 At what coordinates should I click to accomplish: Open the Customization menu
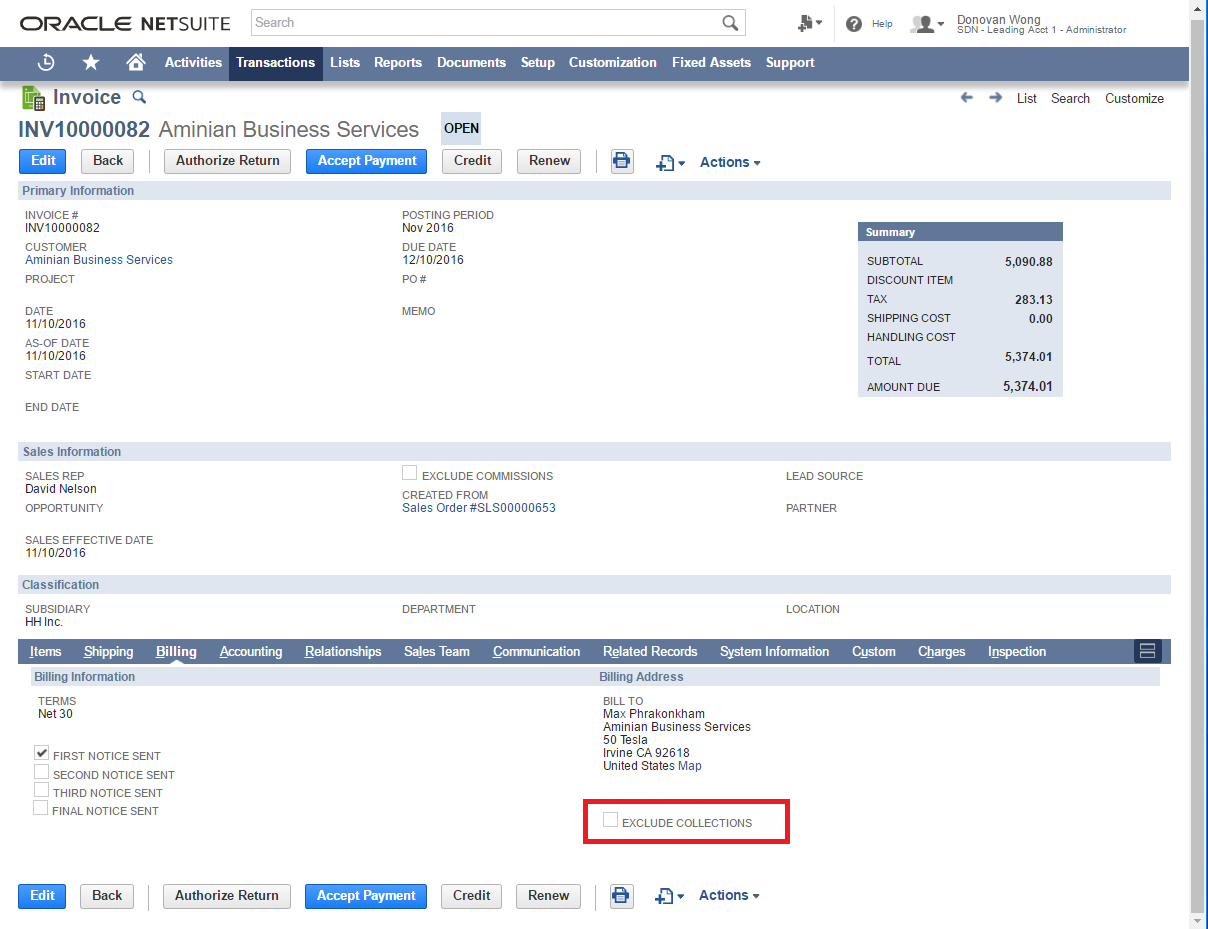click(613, 62)
